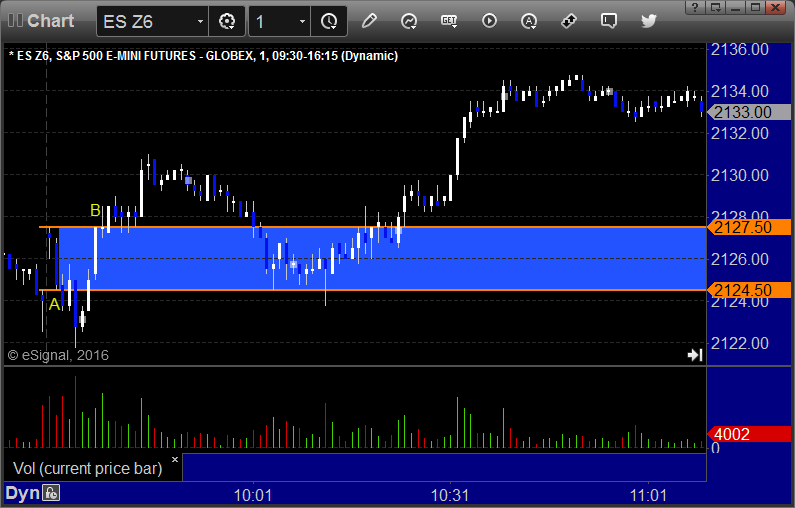Open the chat message icon
795x508 pixels.
click(608, 21)
